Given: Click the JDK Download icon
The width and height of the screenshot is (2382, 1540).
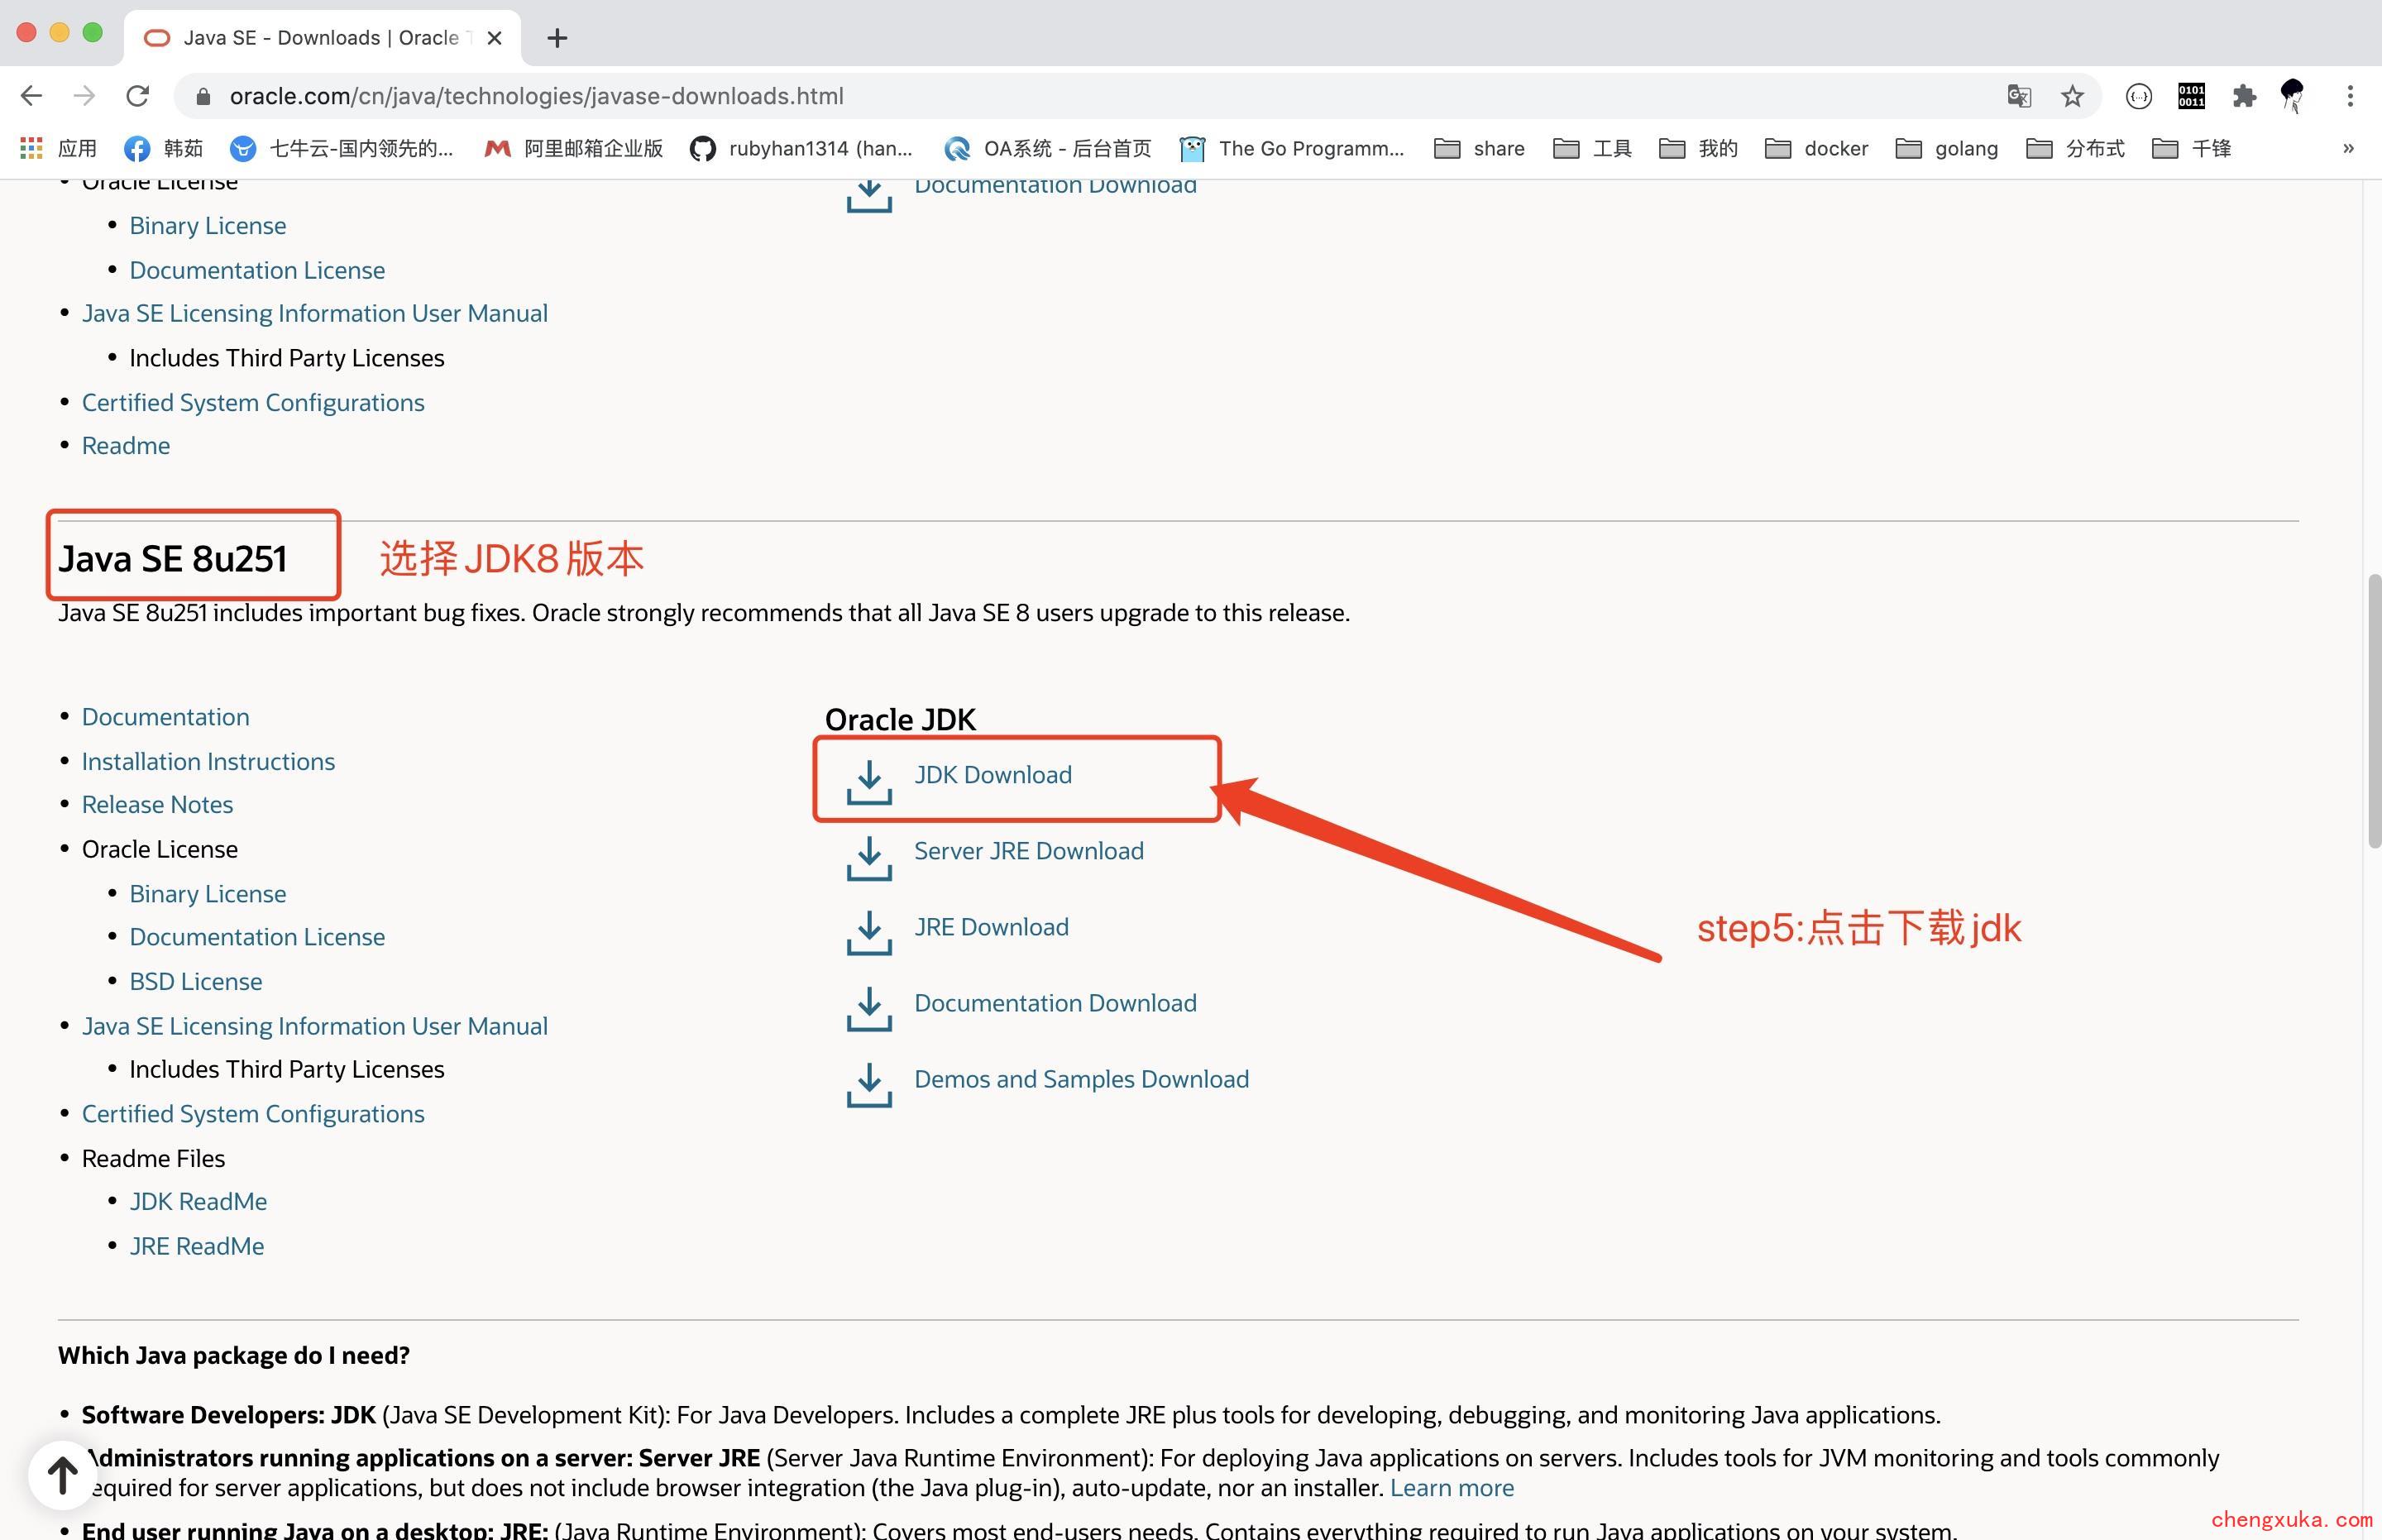Looking at the screenshot, I should tap(869, 782).
